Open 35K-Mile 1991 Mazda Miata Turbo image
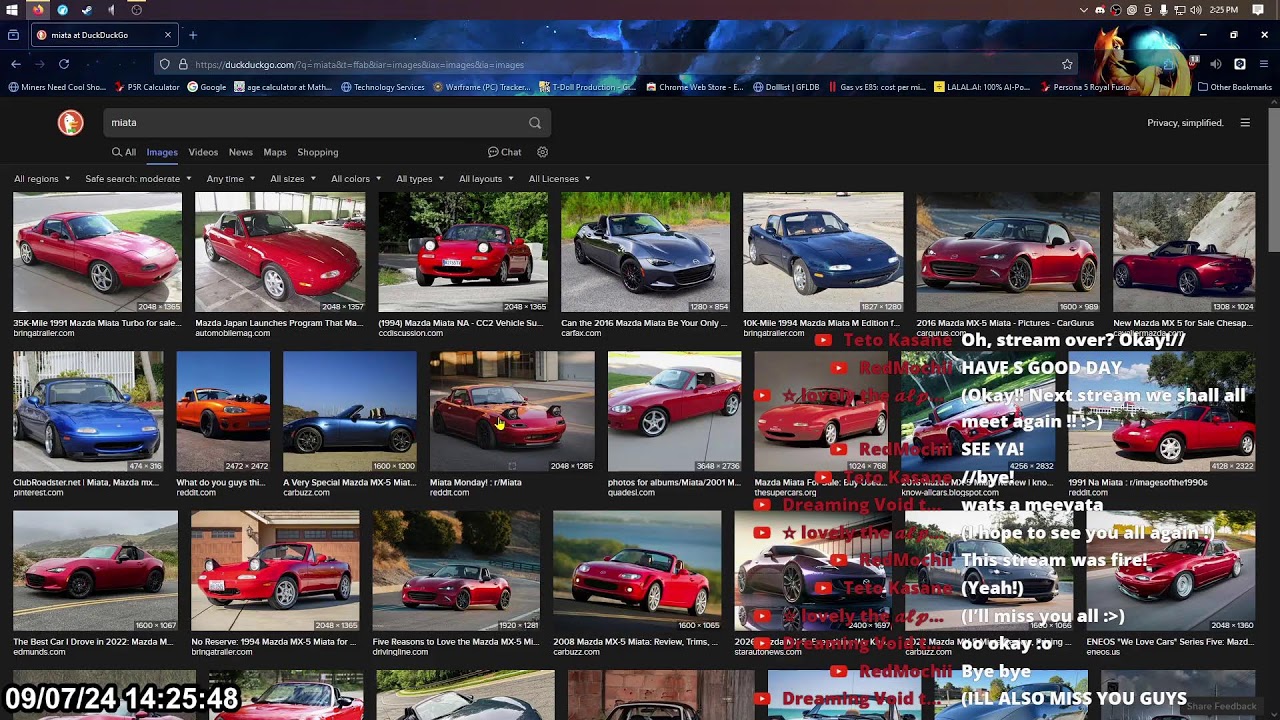 tap(97, 252)
